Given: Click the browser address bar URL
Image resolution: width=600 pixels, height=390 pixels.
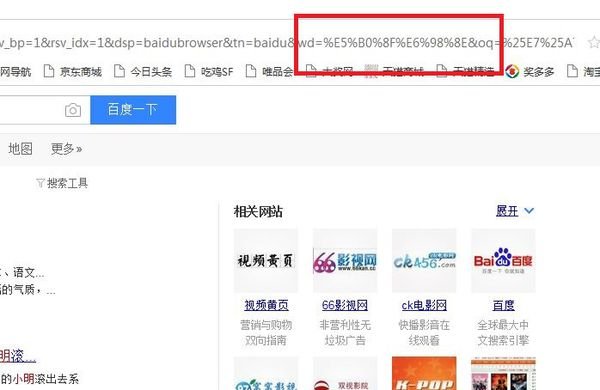Looking at the screenshot, I should [x=287, y=42].
